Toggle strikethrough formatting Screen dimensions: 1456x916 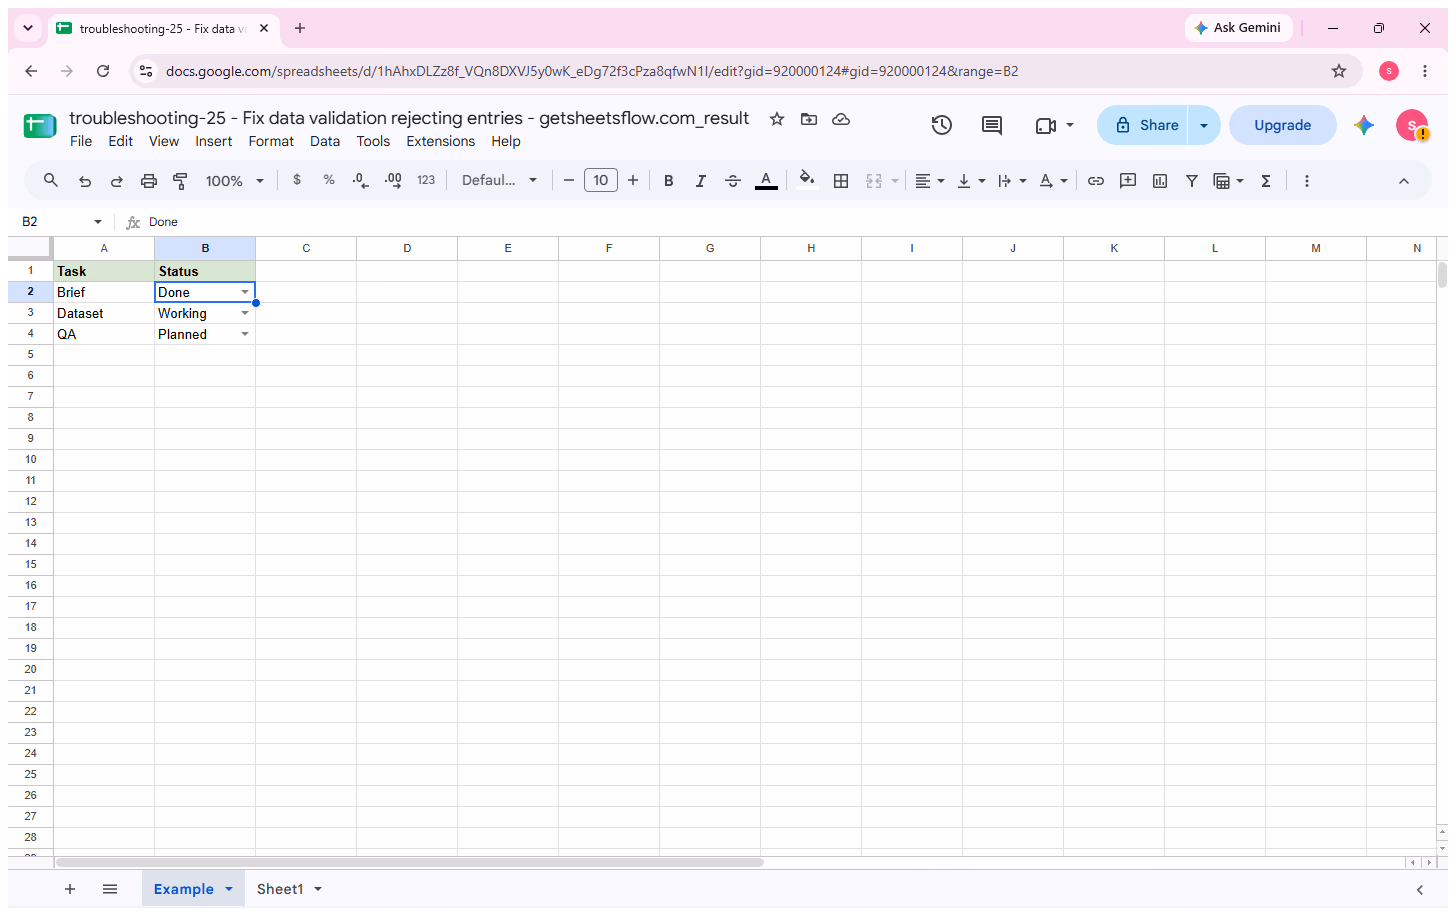coord(733,181)
